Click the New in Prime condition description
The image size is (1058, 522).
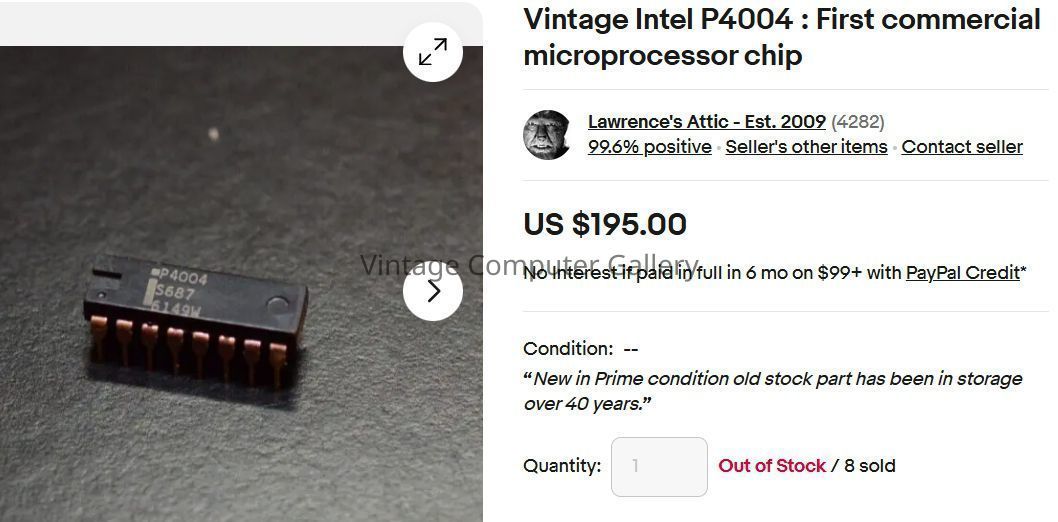pyautogui.click(x=772, y=391)
